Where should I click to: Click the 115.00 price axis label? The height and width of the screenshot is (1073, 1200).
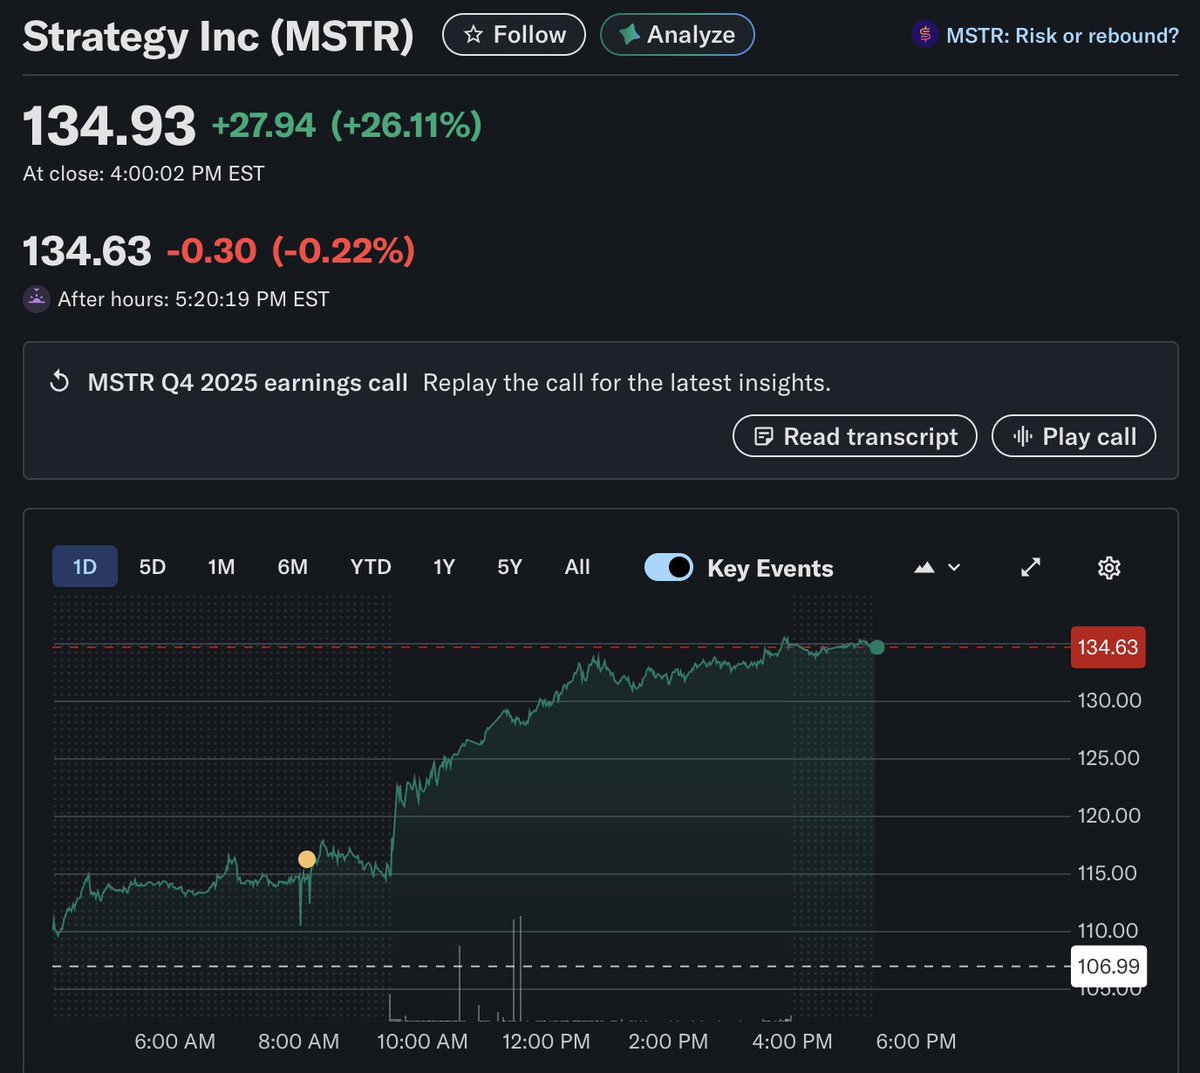[x=1109, y=873]
